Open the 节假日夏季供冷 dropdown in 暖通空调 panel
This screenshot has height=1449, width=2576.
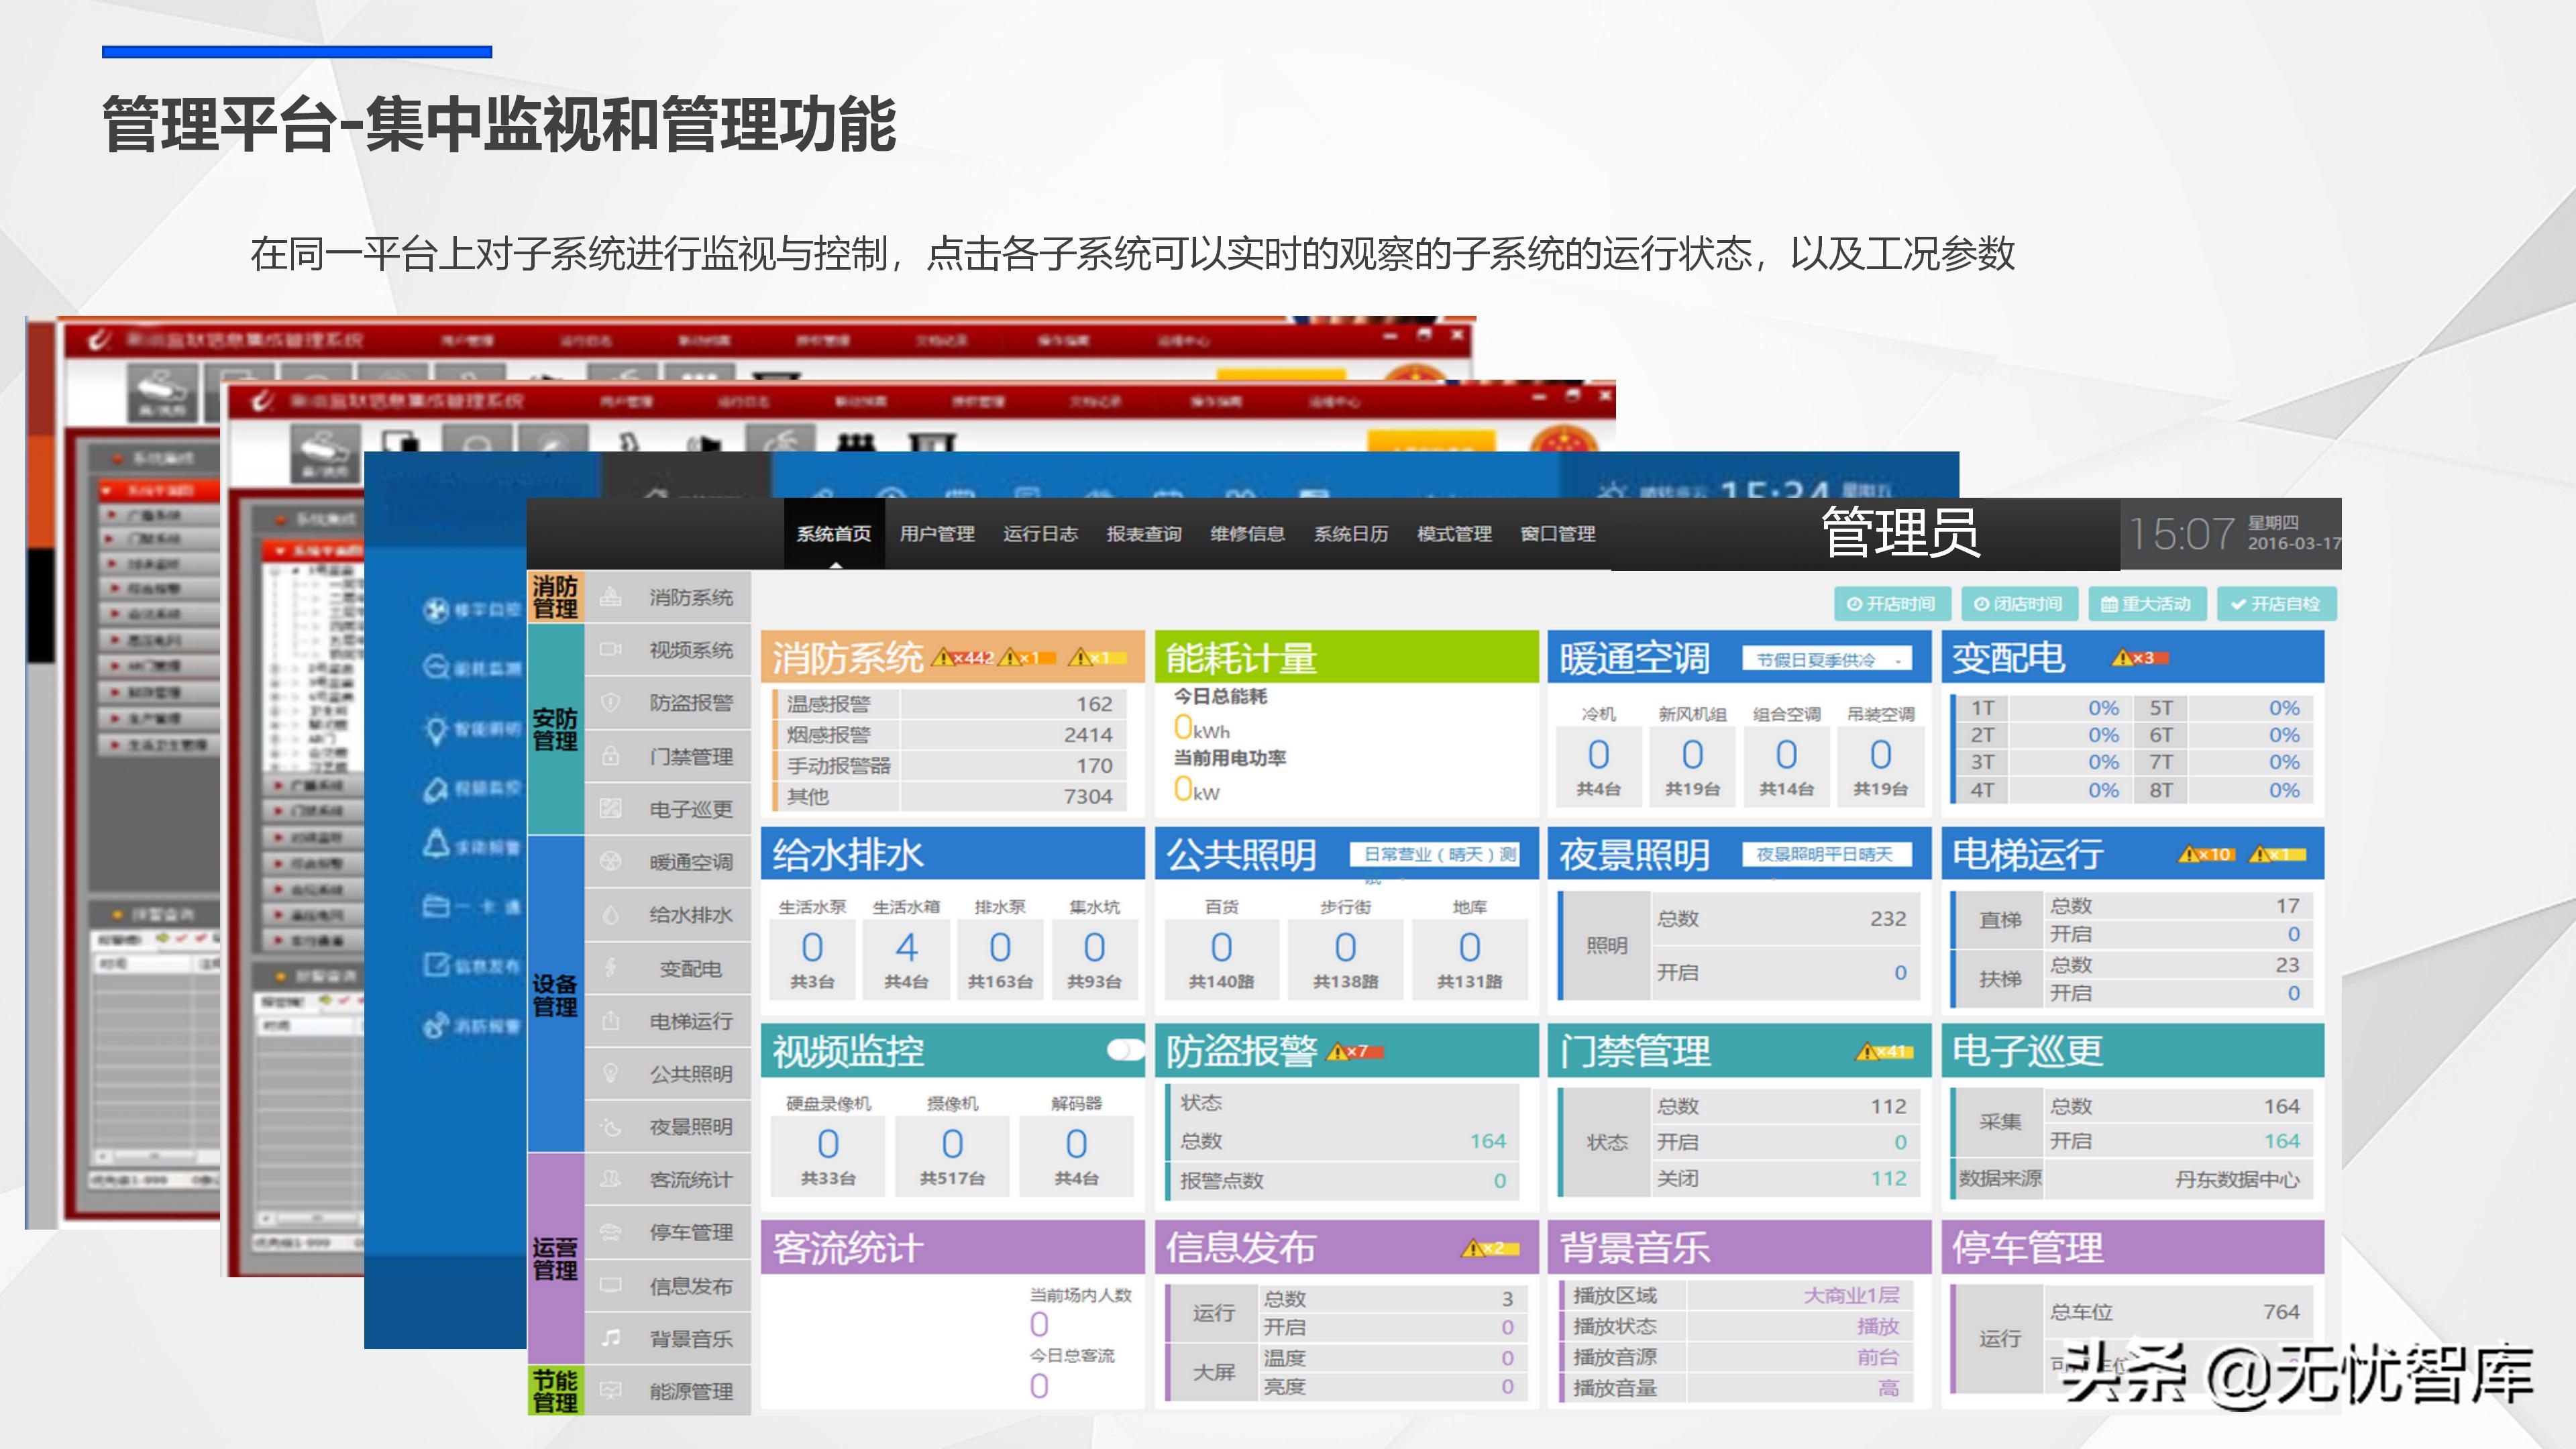point(1827,660)
